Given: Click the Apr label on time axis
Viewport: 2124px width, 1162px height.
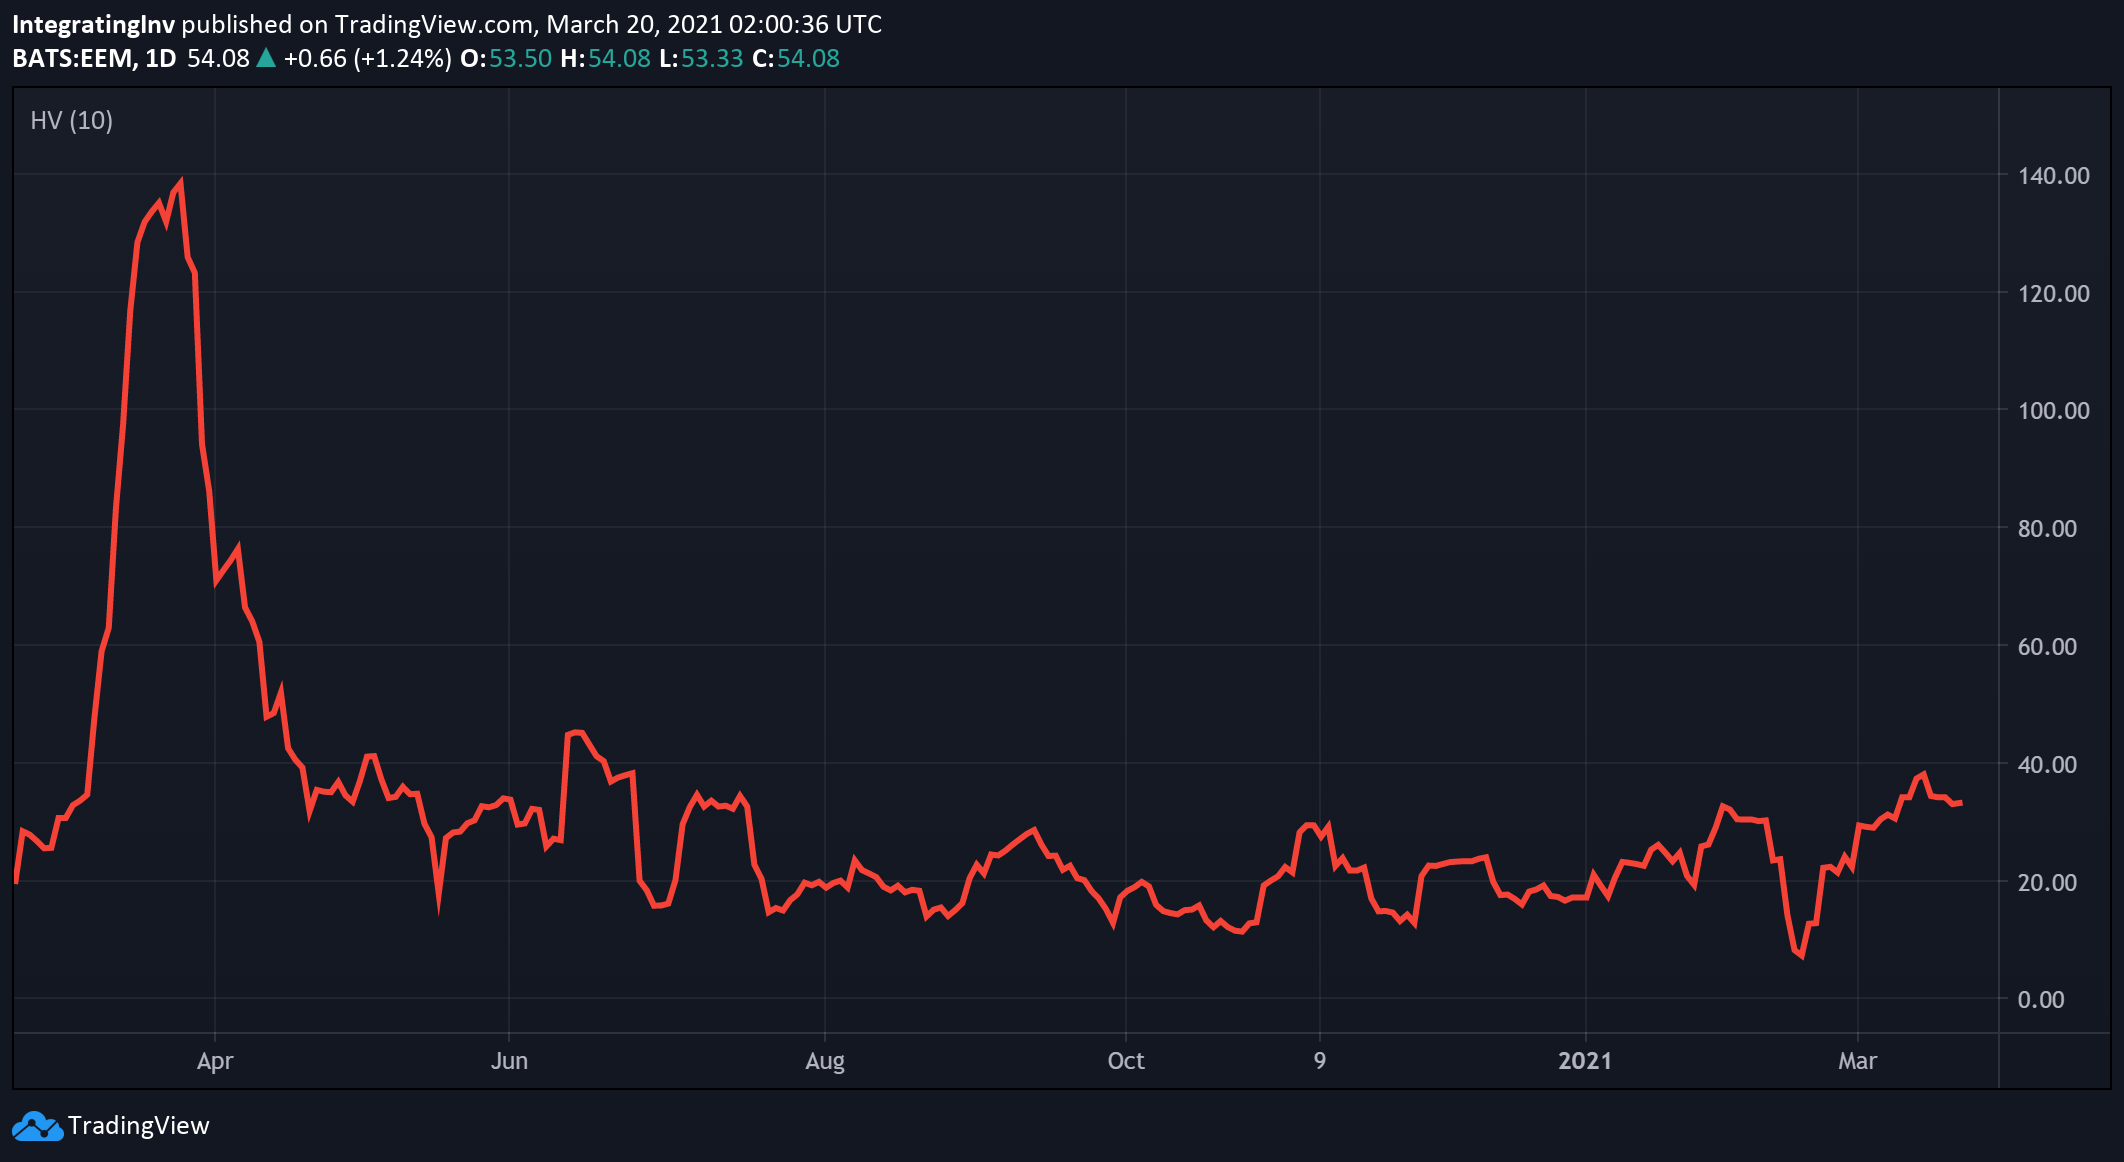Looking at the screenshot, I should click(215, 1061).
